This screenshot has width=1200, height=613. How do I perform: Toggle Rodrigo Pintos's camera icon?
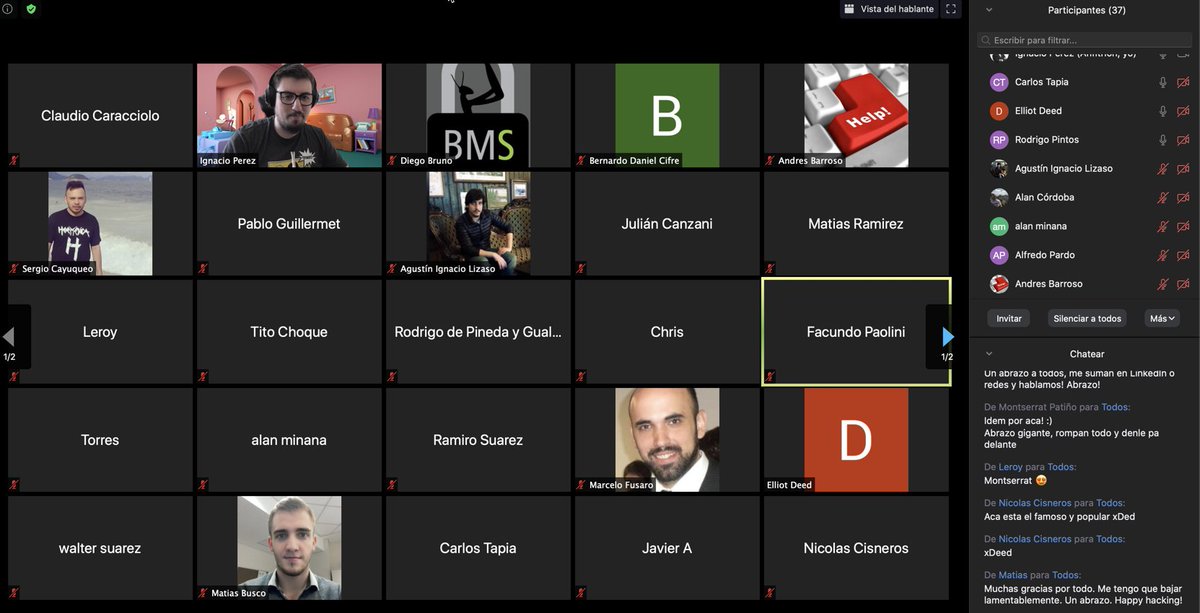pos(1183,140)
